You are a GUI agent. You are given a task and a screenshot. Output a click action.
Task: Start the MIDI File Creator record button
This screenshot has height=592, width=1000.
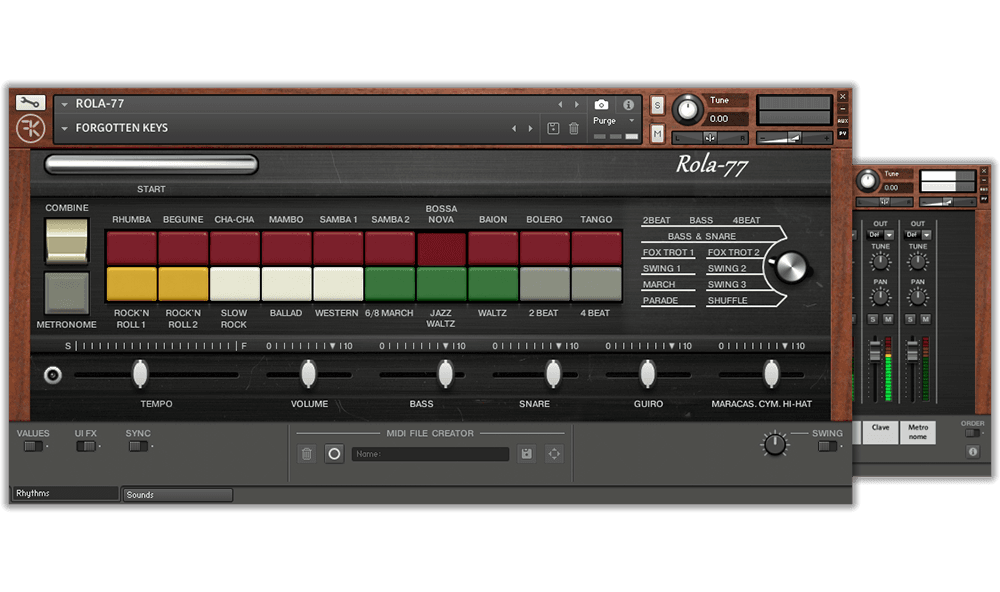[334, 454]
